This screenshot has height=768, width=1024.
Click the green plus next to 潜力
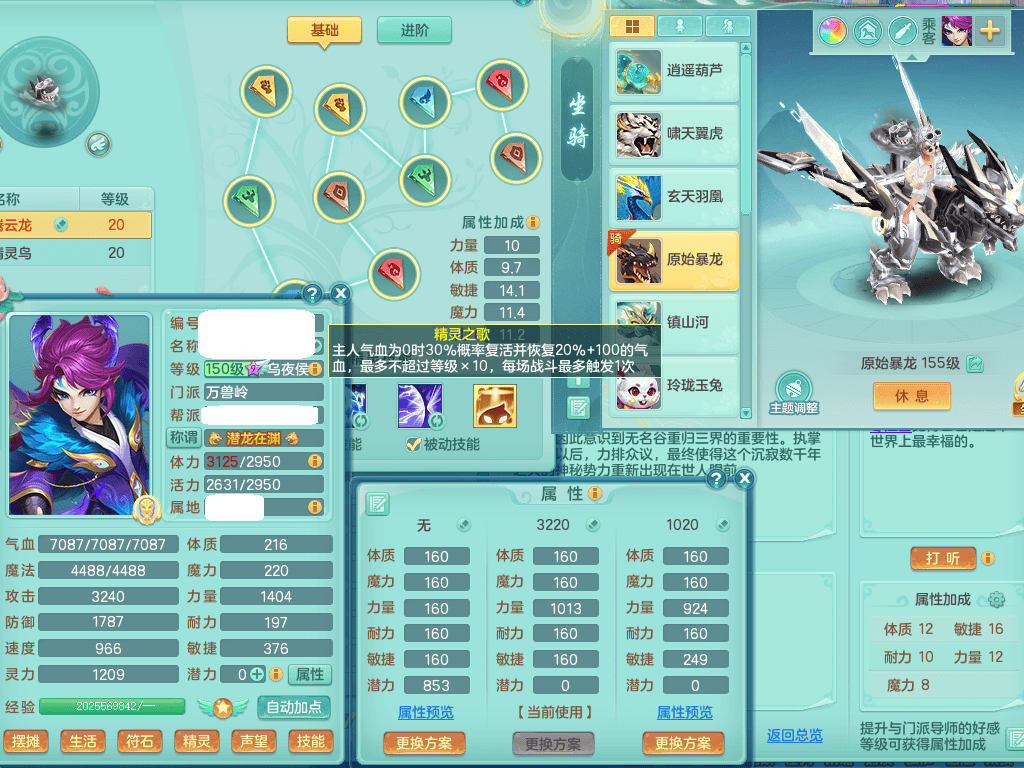(257, 675)
